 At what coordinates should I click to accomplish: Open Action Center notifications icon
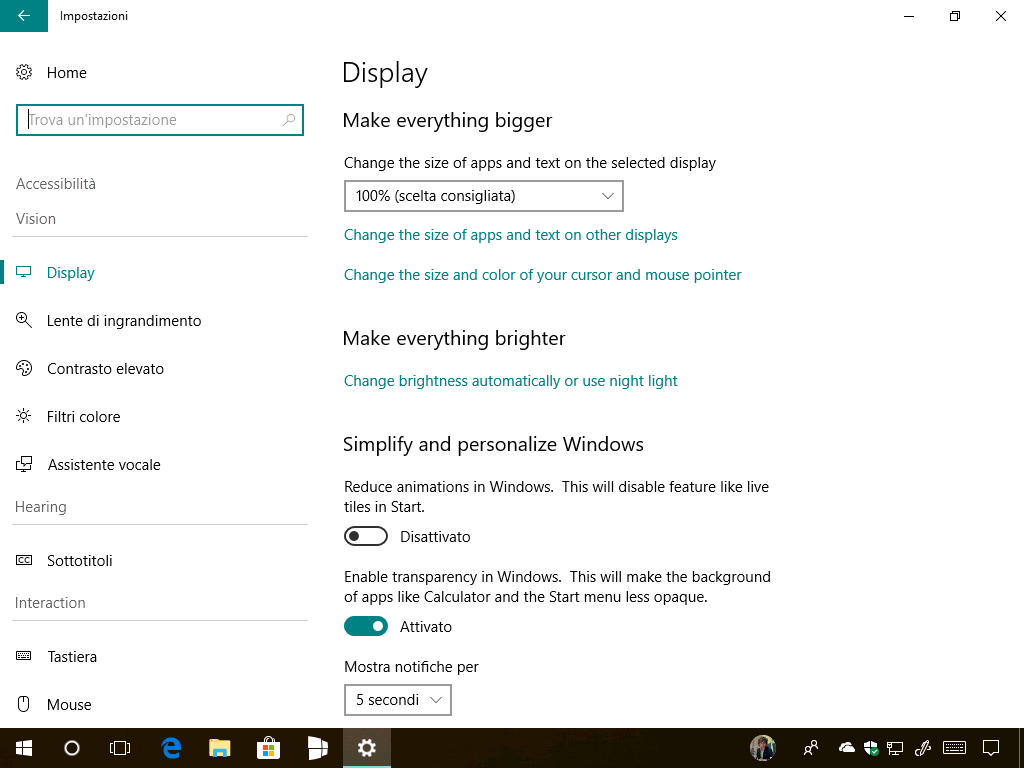click(x=991, y=748)
